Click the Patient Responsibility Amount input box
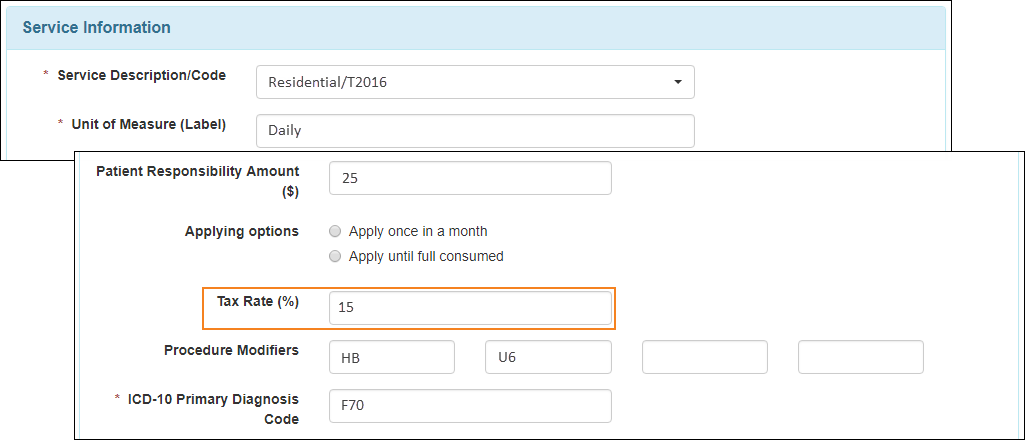Viewport: 1029px width, 445px height. pyautogui.click(x=470, y=178)
